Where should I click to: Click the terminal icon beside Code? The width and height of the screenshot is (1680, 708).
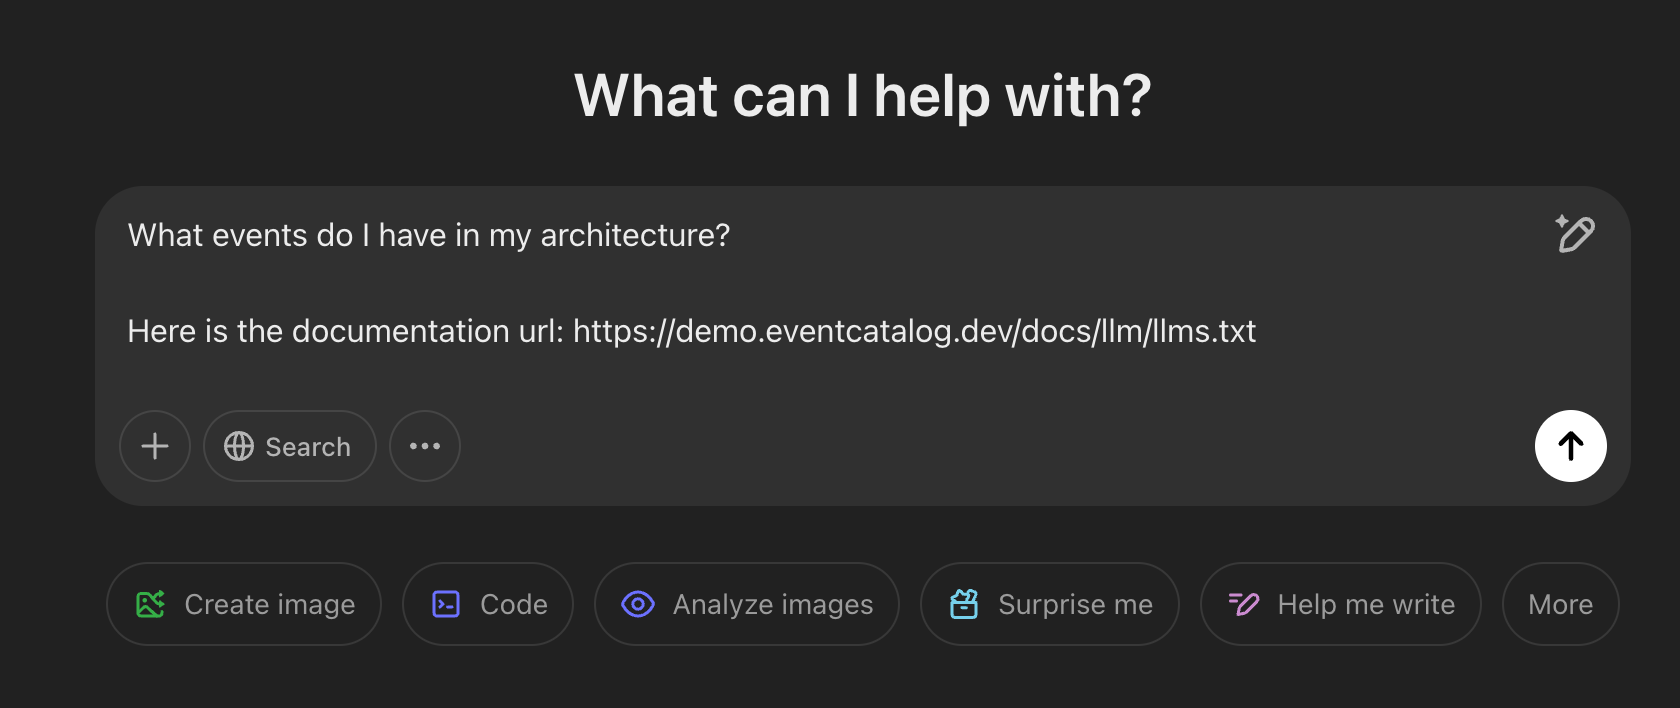coord(446,604)
